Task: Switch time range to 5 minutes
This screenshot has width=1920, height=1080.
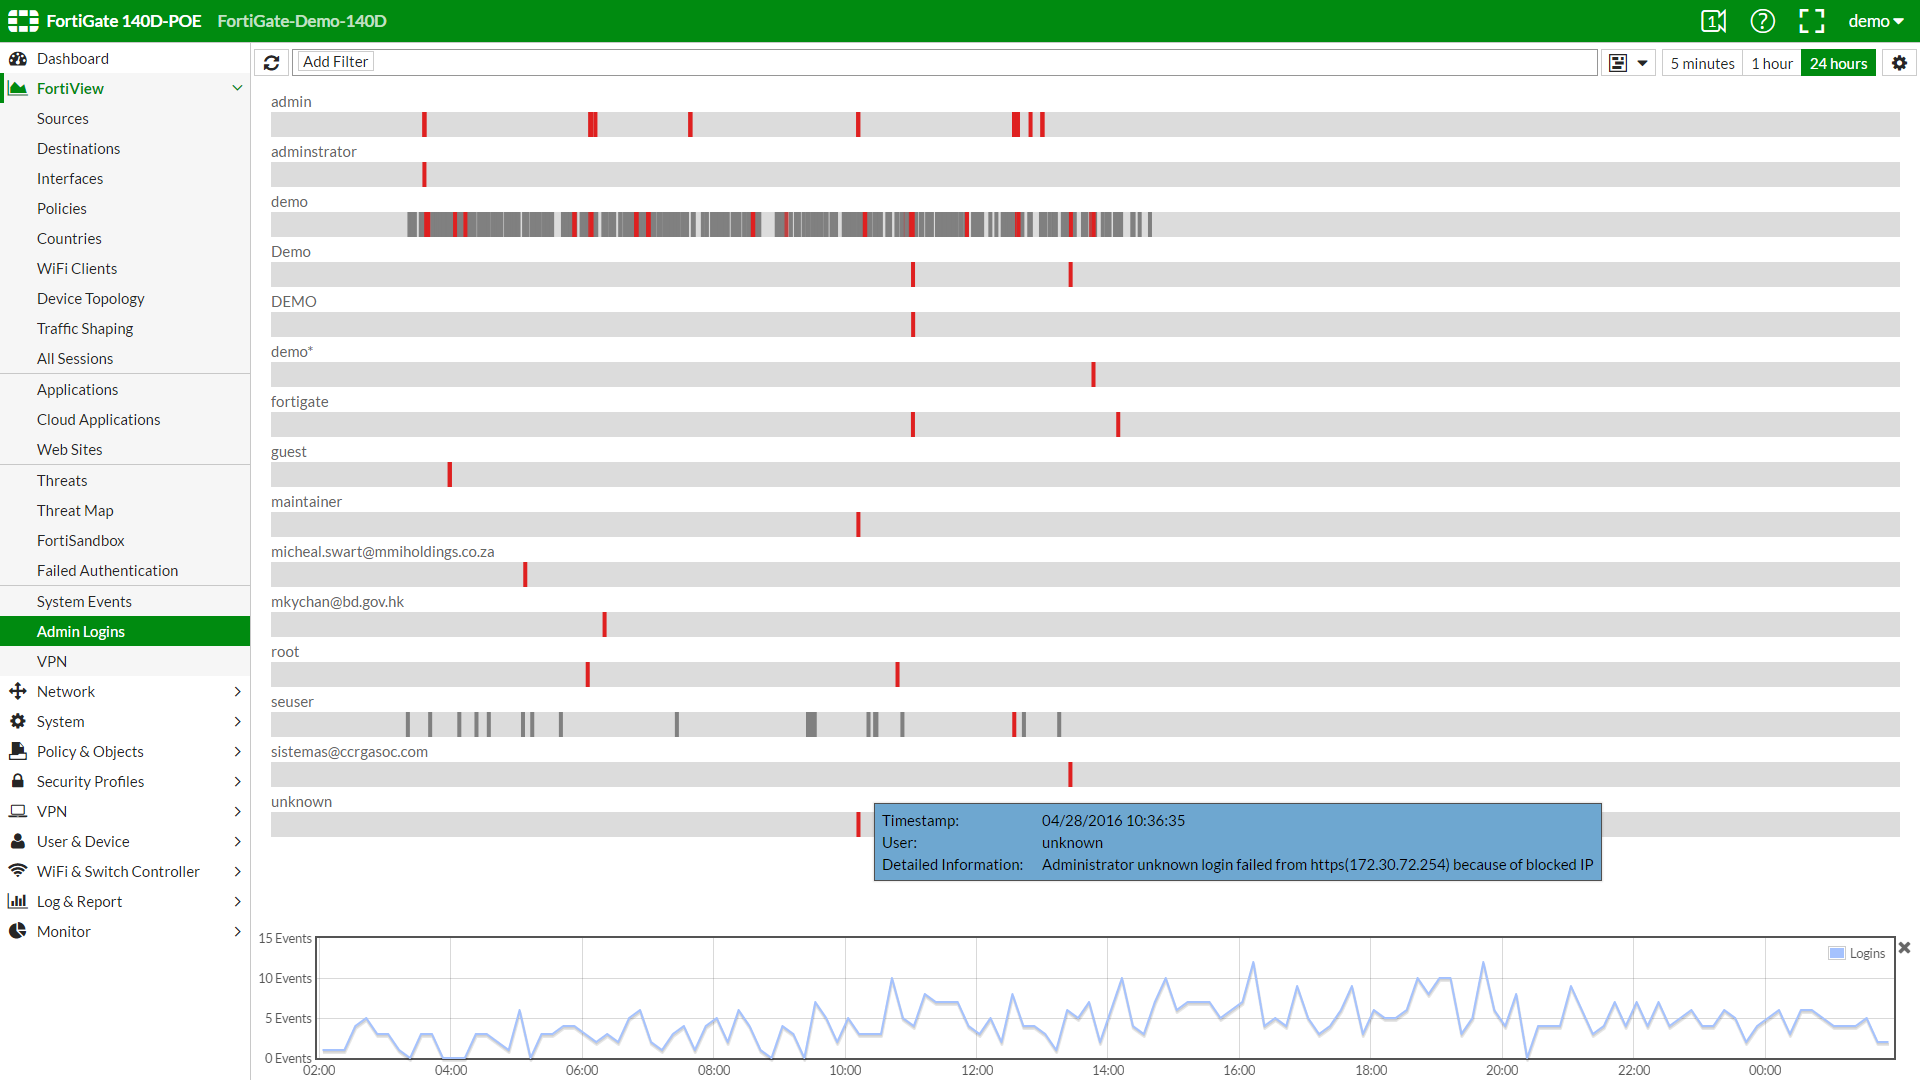Action: point(1702,63)
